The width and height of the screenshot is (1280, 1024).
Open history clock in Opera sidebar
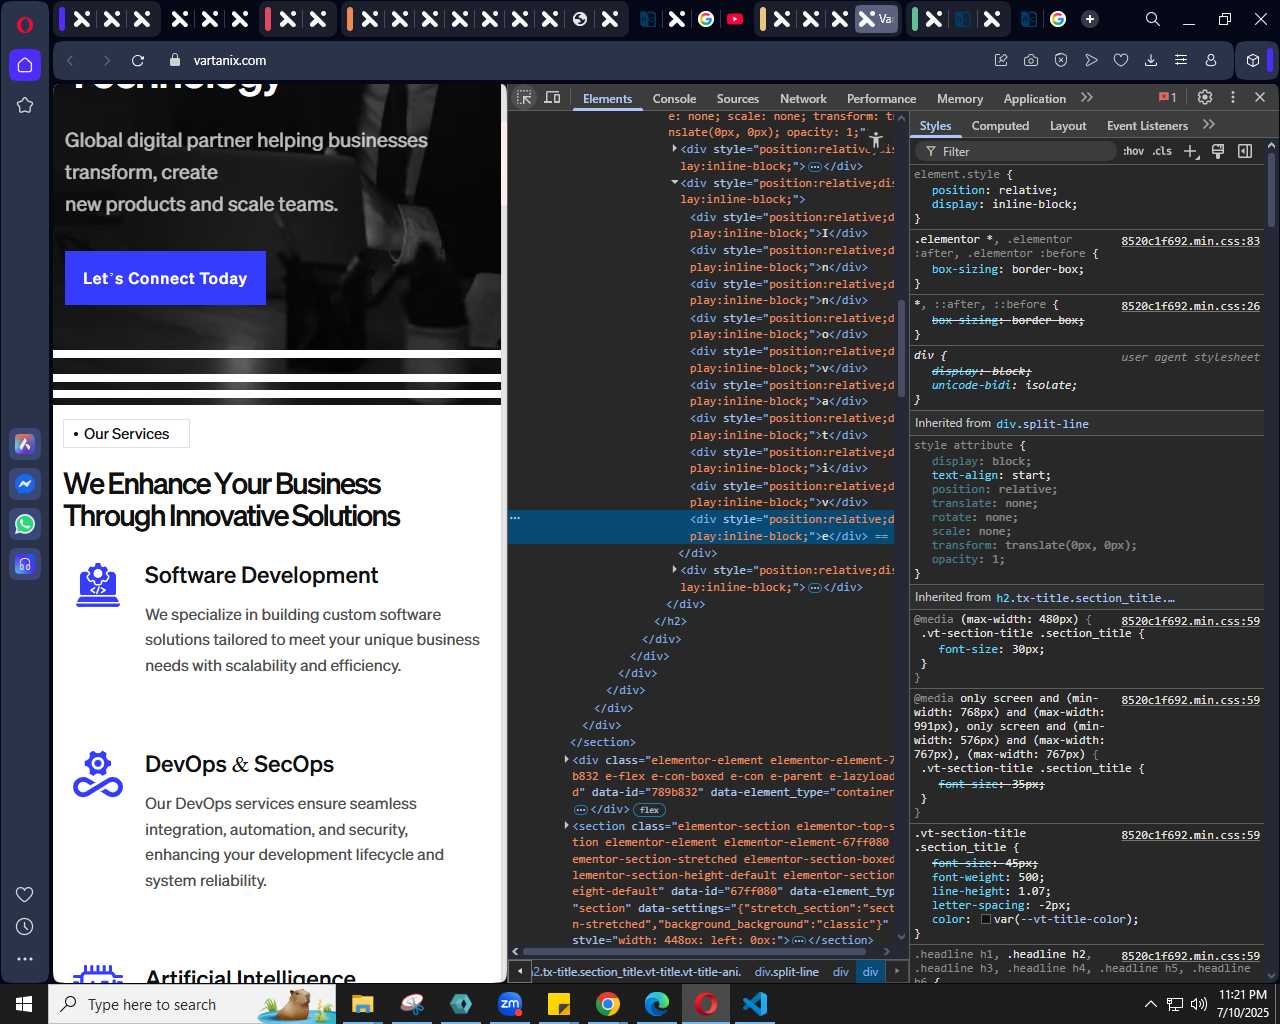(25, 927)
